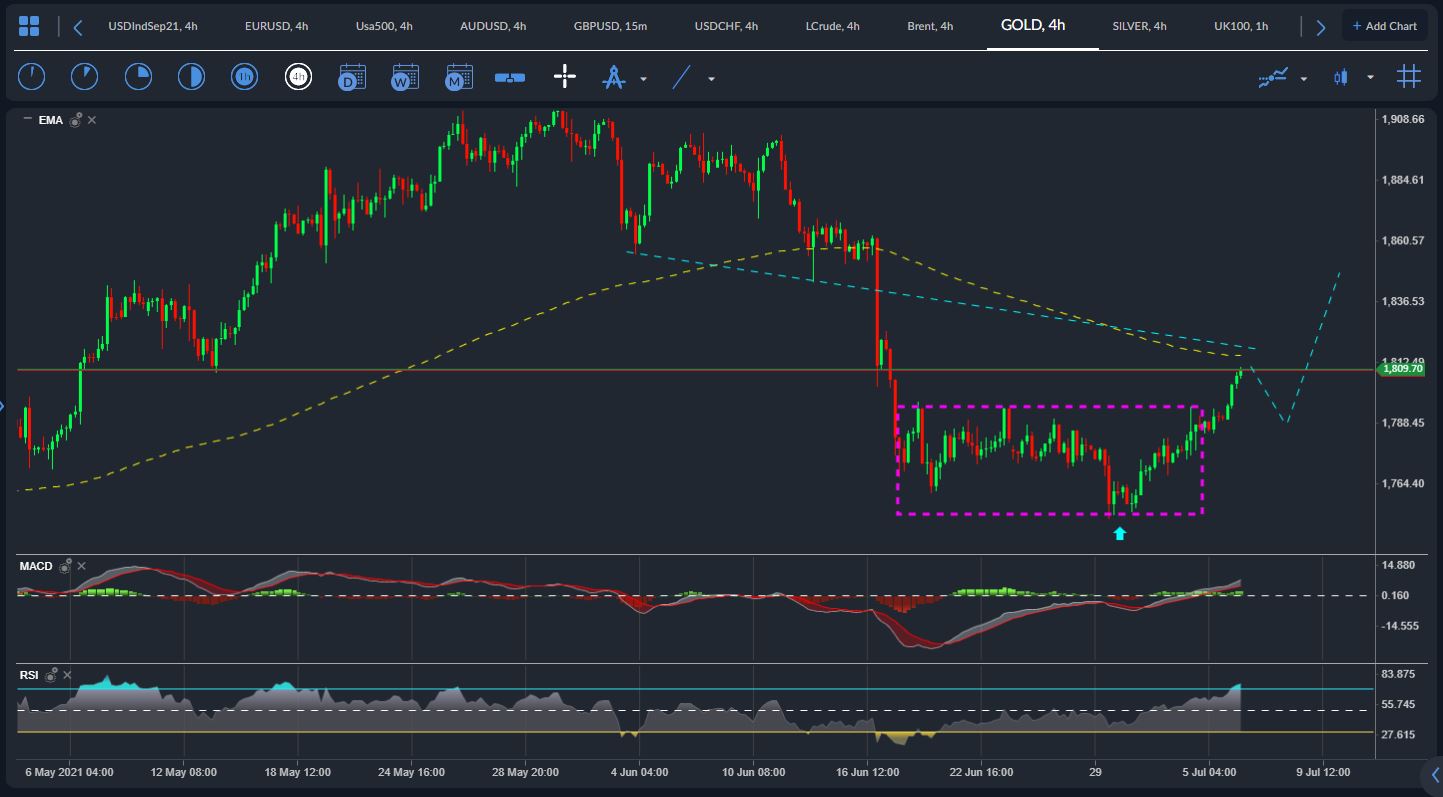
Task: Show previous chart tabs with left arrow
Action: pos(78,27)
